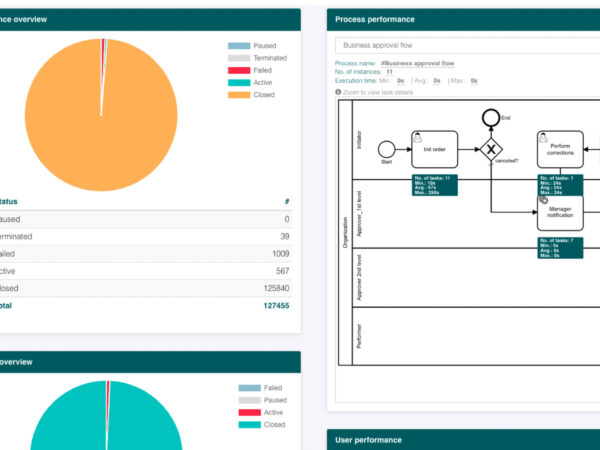This screenshot has height=450, width=600.
Task: Click the stats tooltip under Perform corrections
Action: [x=560, y=185]
